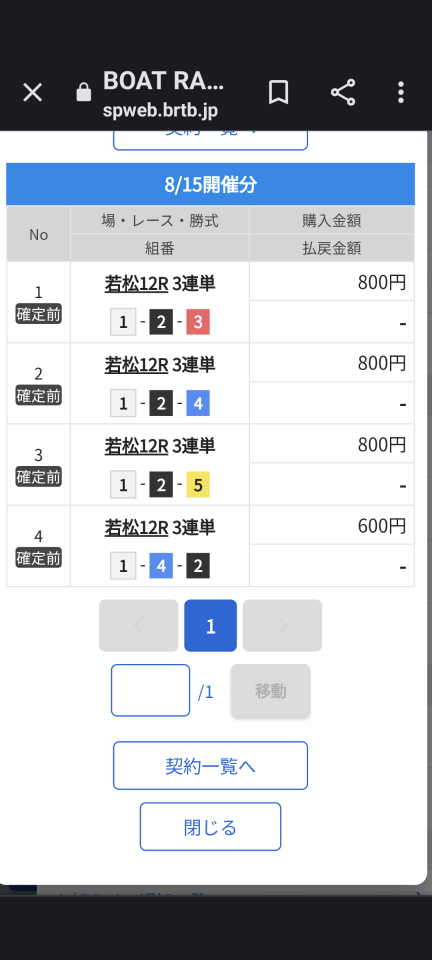The height and width of the screenshot is (960, 432).
Task: Close the browser tab with X icon
Action: tap(32, 92)
